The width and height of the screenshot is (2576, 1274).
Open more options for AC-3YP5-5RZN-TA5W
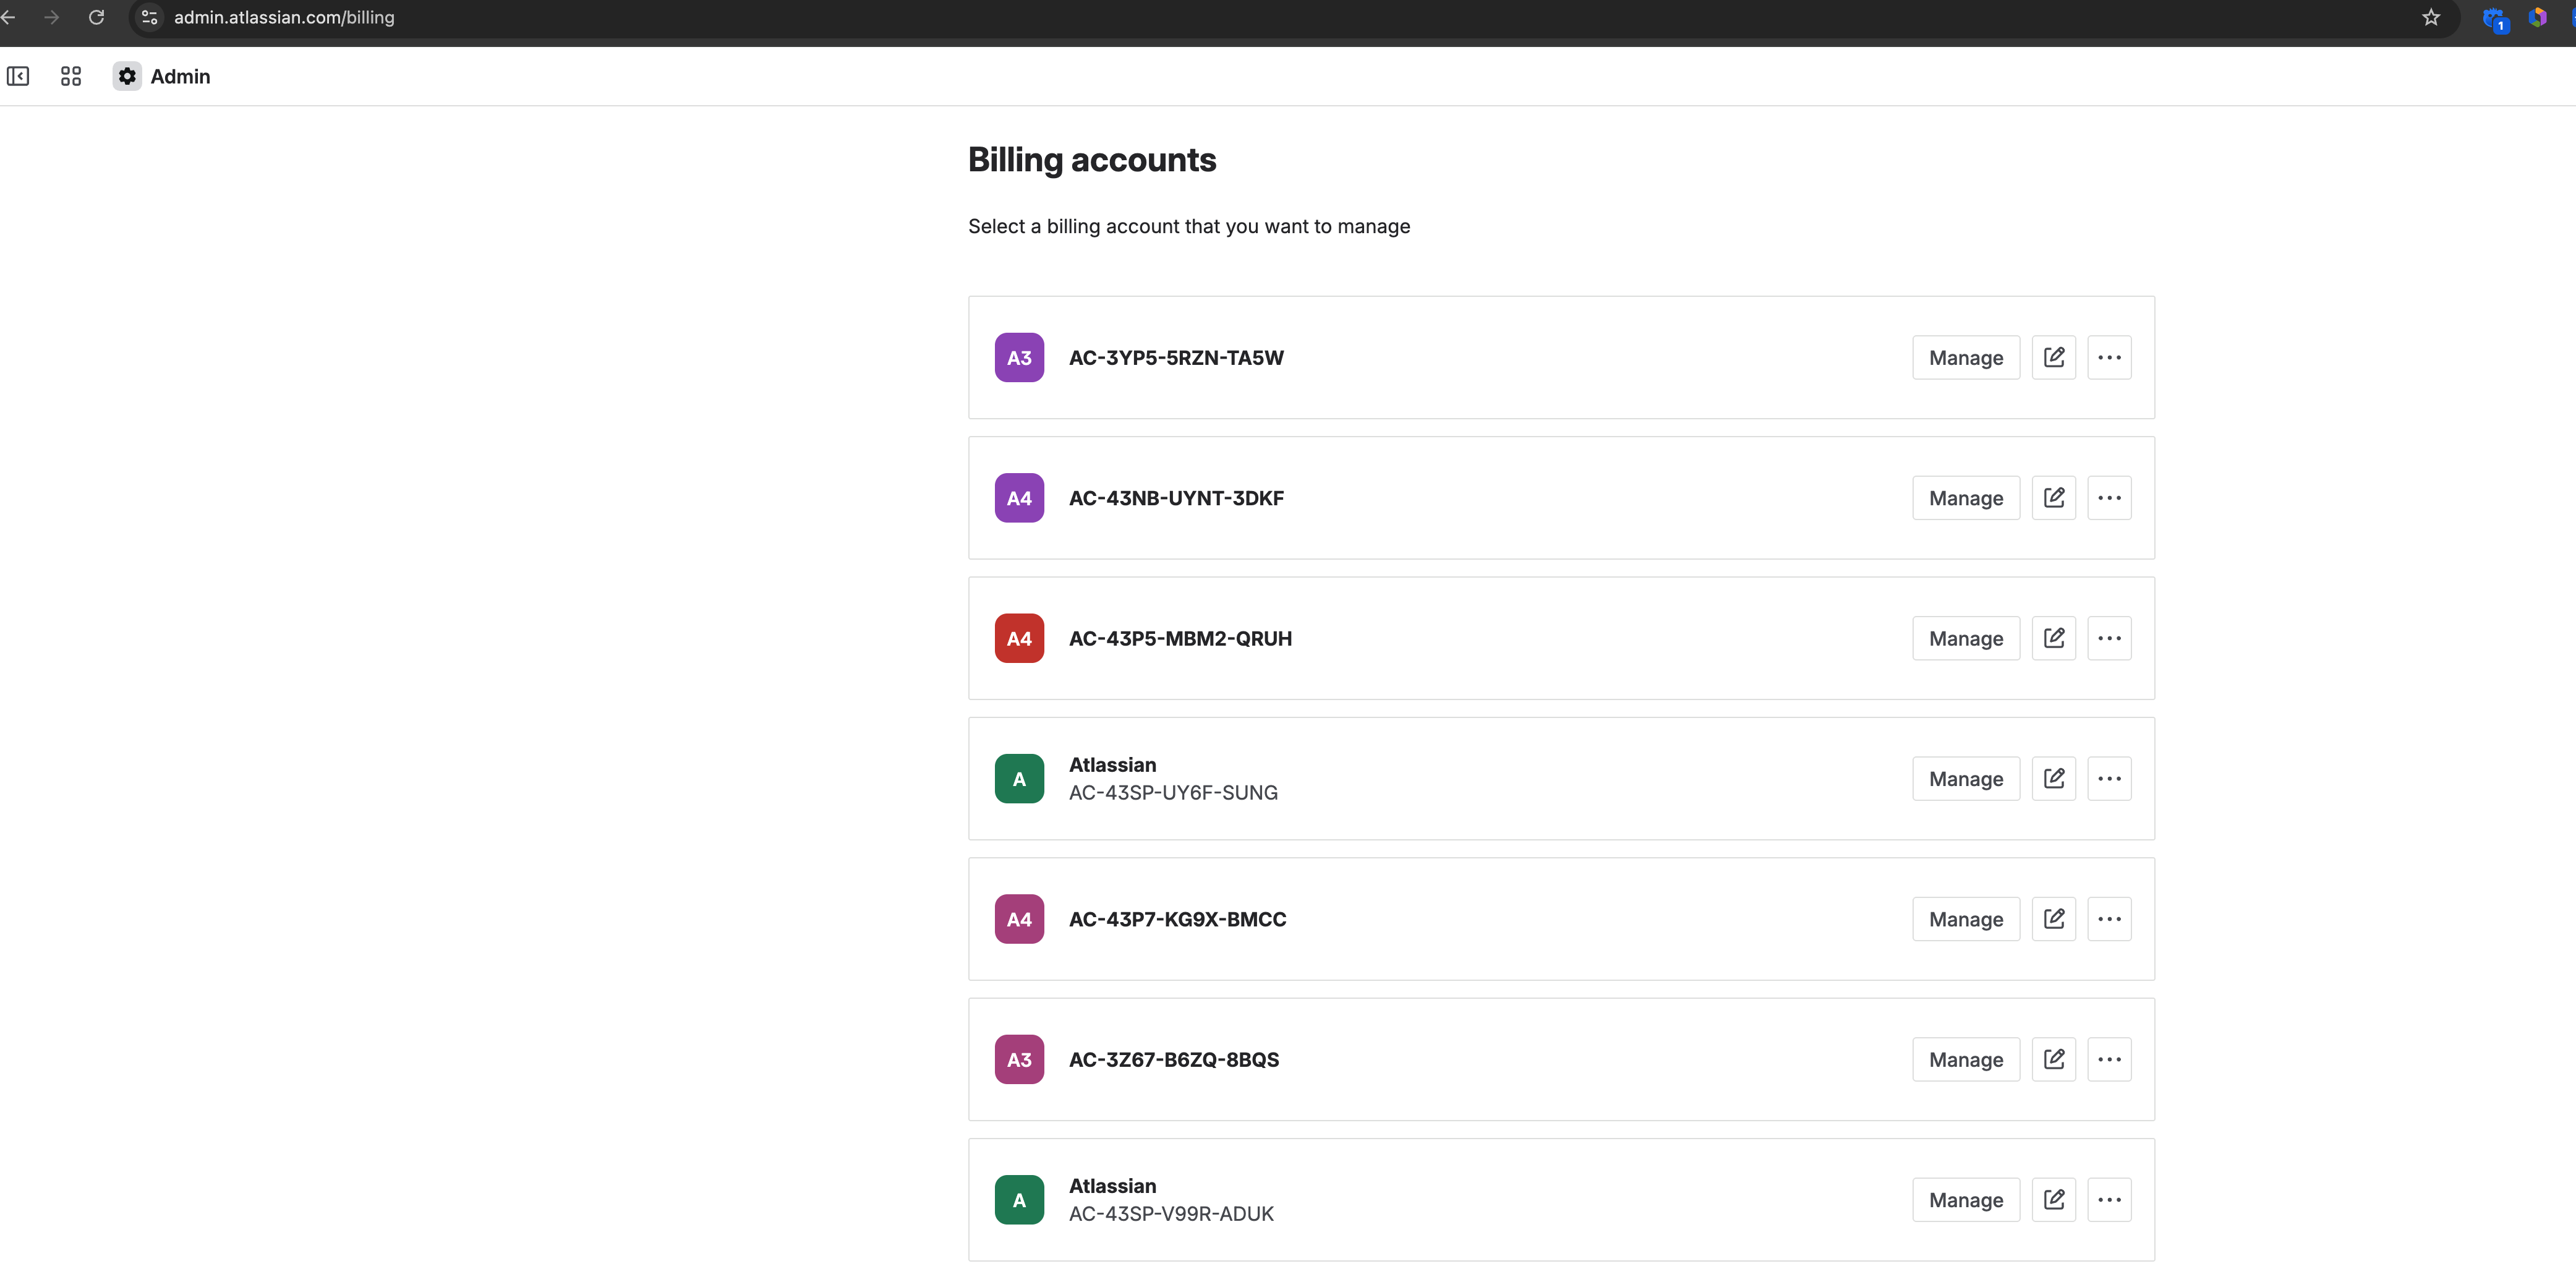pos(2110,358)
